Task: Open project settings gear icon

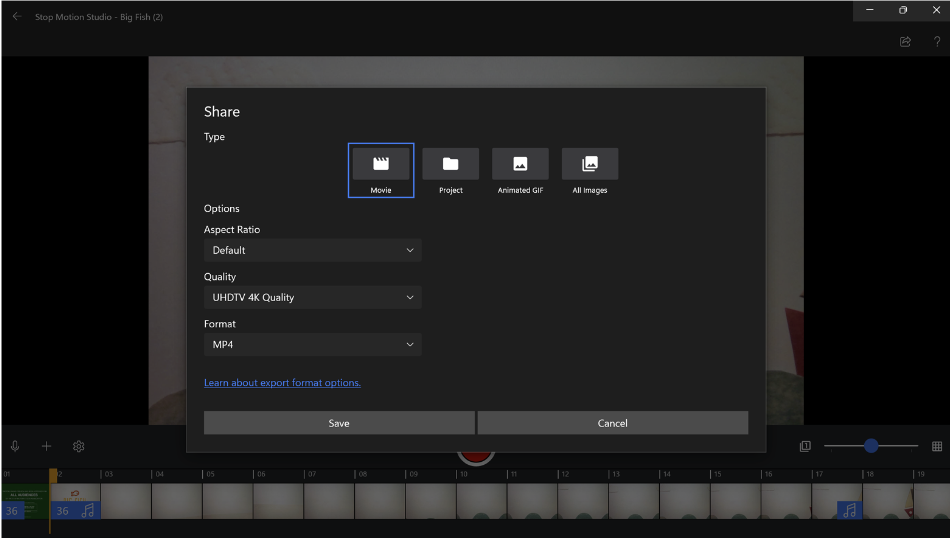Action: pos(78,447)
